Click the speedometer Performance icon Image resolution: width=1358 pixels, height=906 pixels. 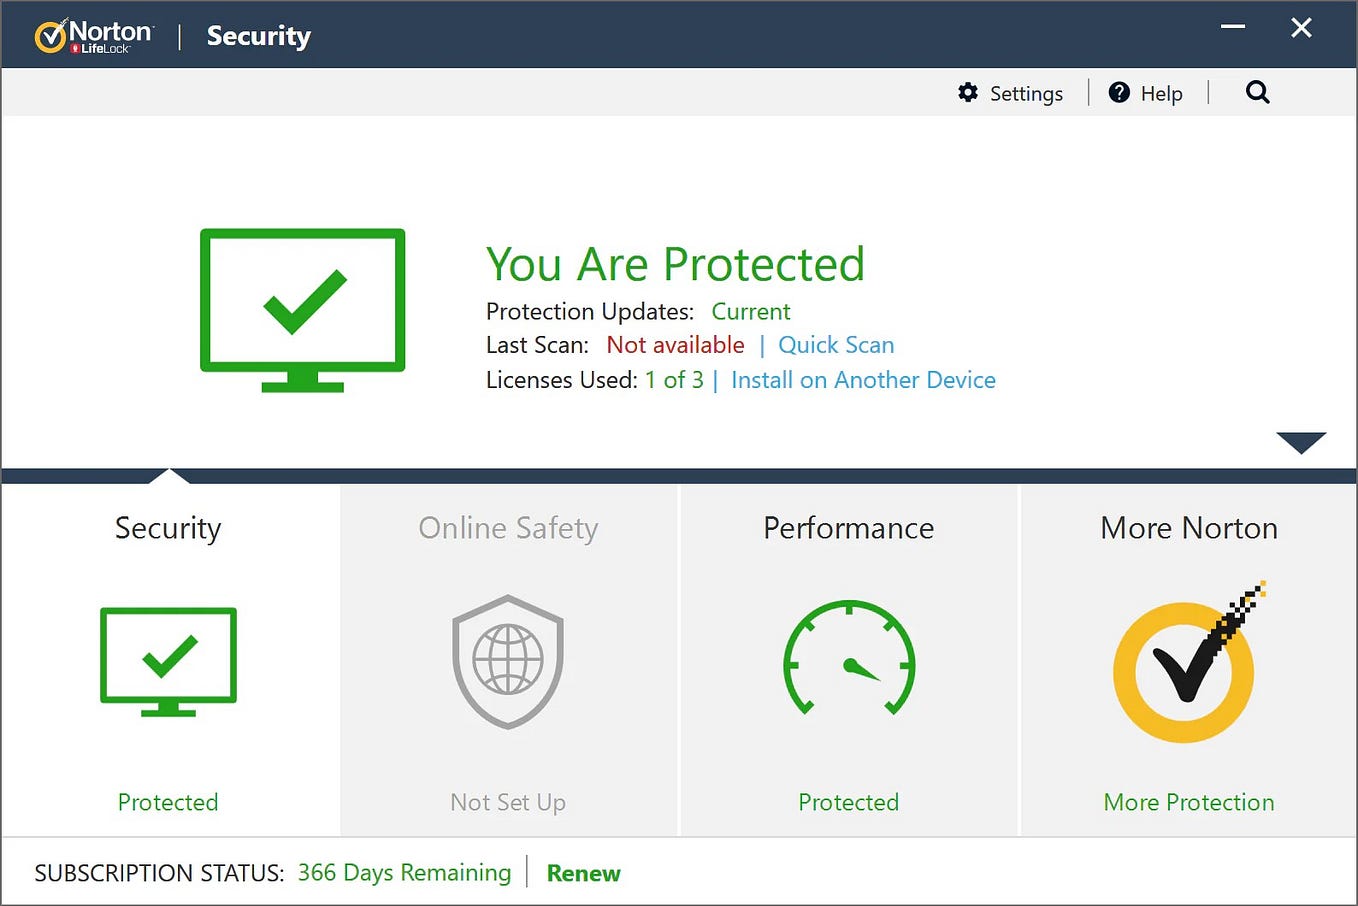click(848, 660)
